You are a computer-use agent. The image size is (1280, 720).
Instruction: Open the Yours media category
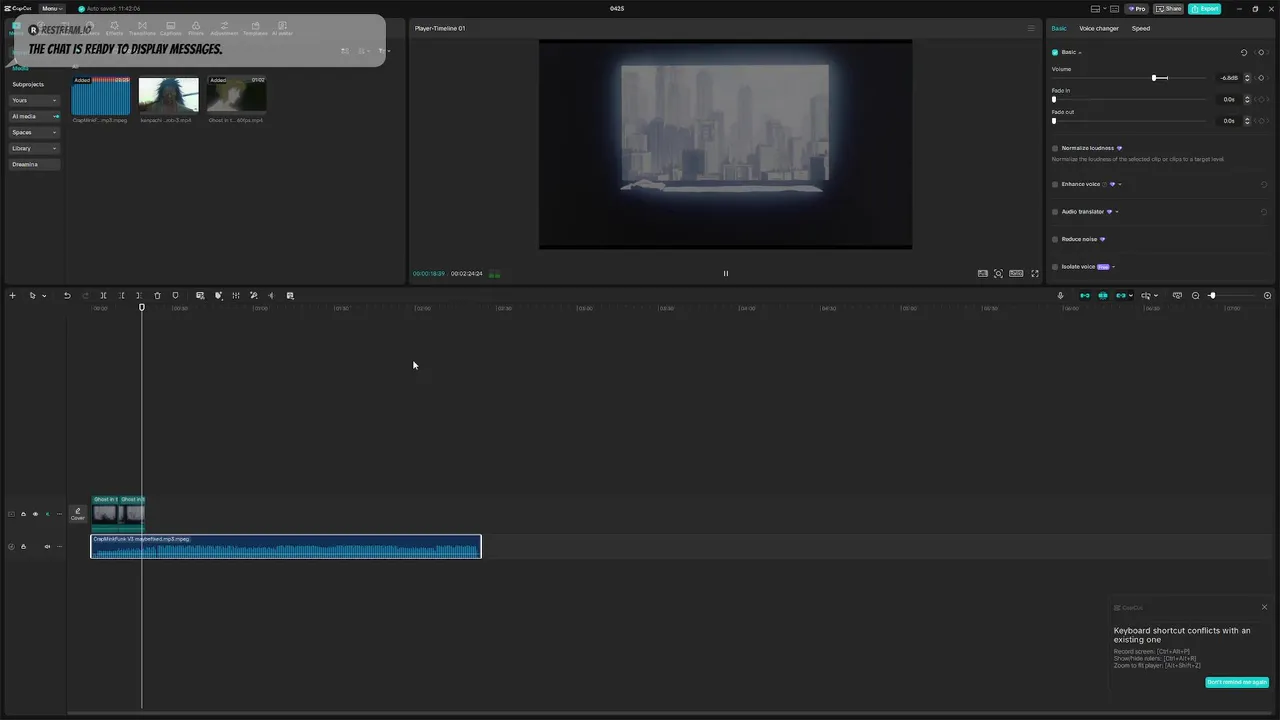34,100
